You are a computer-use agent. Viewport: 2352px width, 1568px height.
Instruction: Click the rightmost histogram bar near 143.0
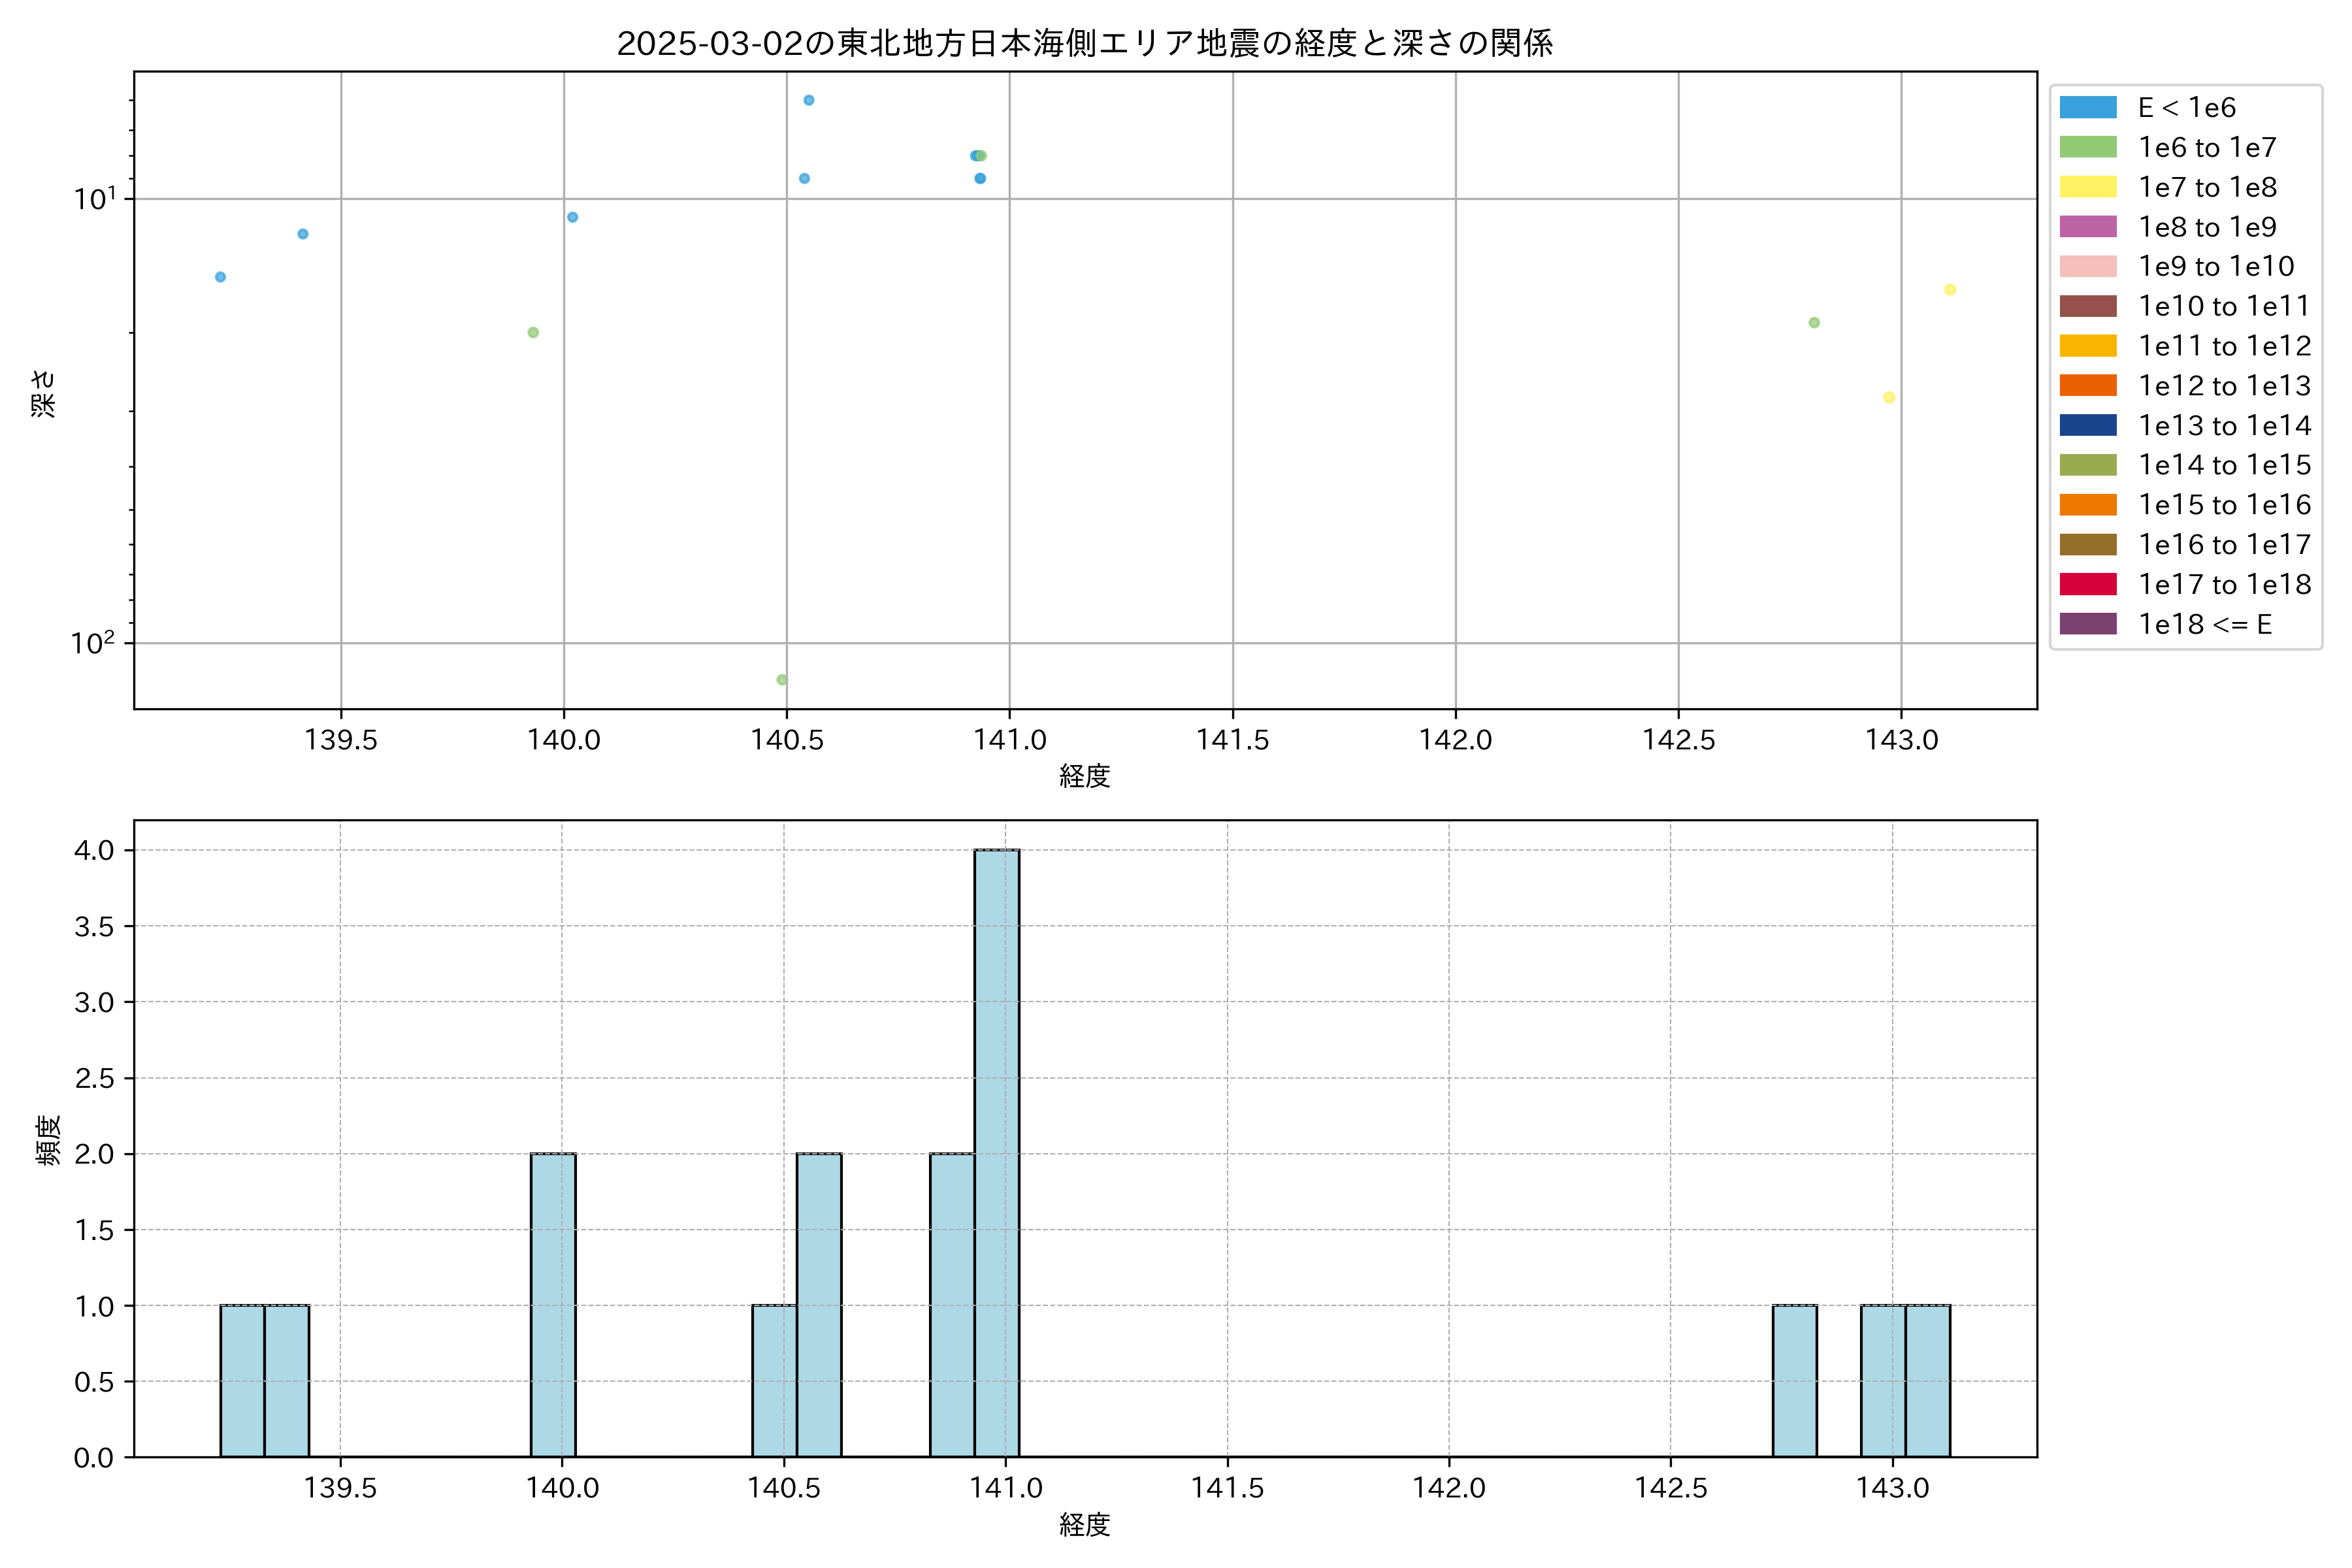click(1927, 1380)
